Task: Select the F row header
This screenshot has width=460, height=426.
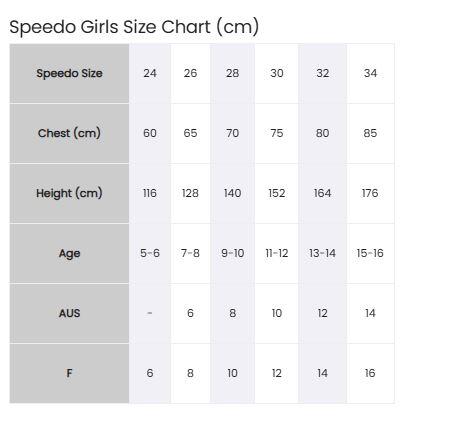Action: [x=69, y=373]
